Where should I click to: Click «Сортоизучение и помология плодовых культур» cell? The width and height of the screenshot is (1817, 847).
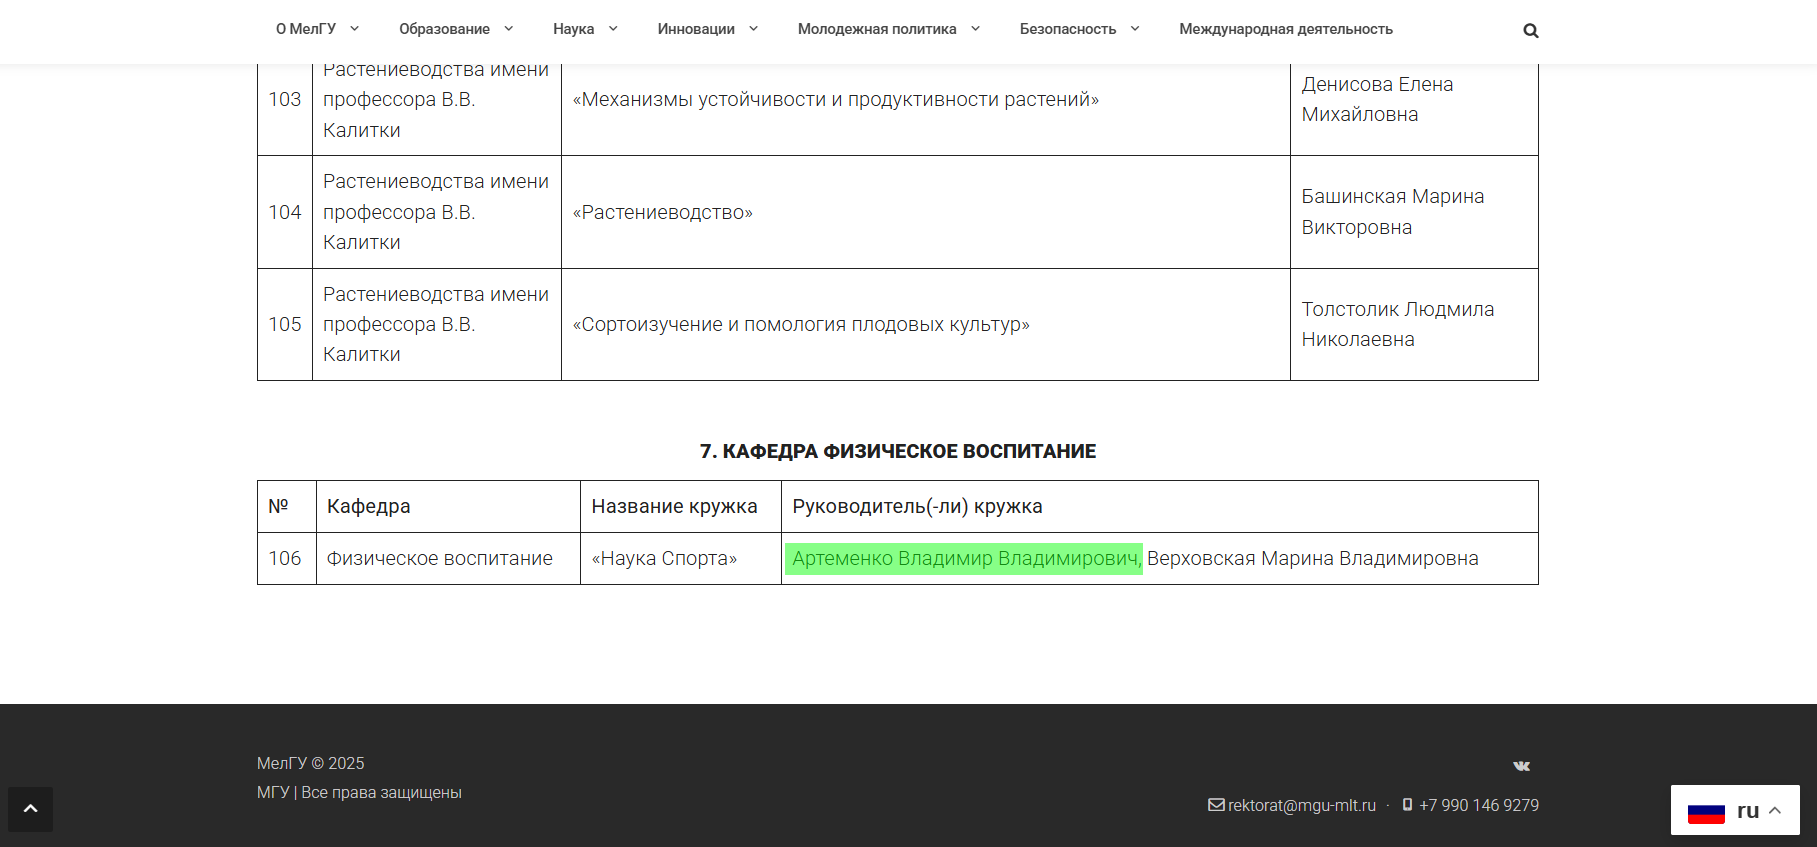[x=926, y=324]
